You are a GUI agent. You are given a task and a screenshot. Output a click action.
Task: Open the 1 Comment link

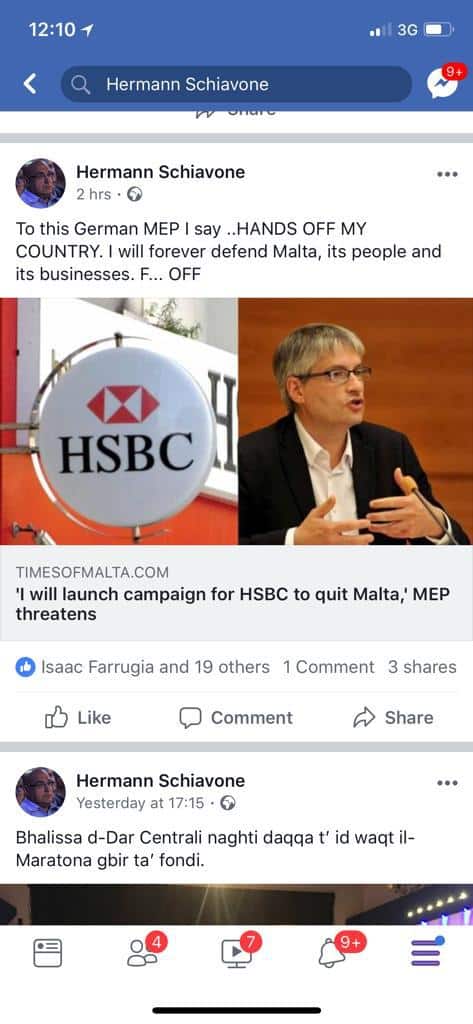pyautogui.click(x=329, y=667)
